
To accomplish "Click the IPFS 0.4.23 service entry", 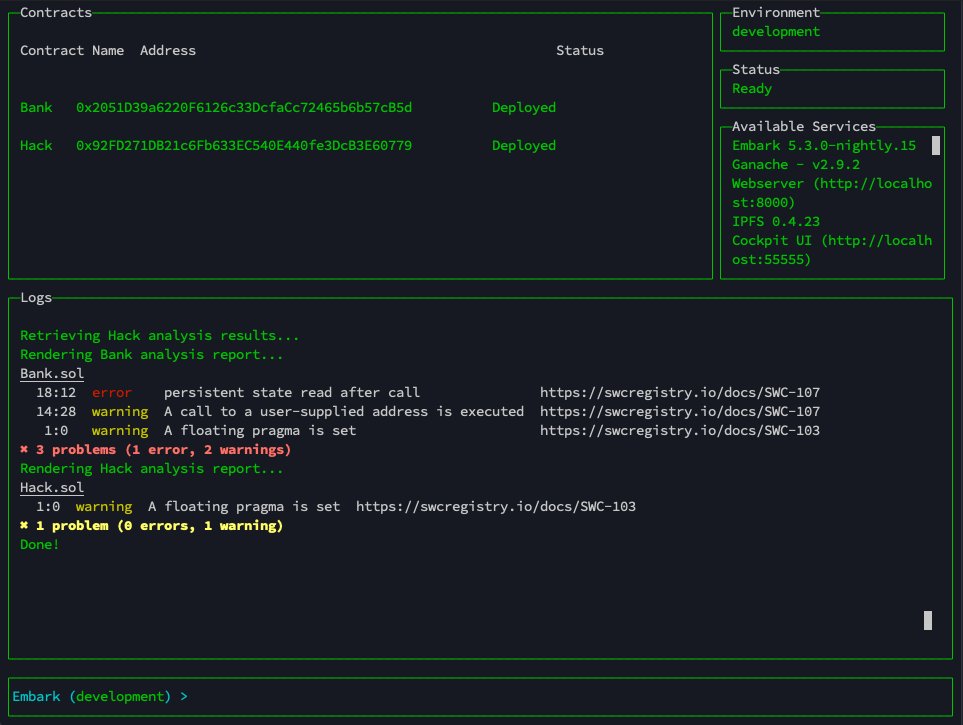I will click(x=776, y=221).
